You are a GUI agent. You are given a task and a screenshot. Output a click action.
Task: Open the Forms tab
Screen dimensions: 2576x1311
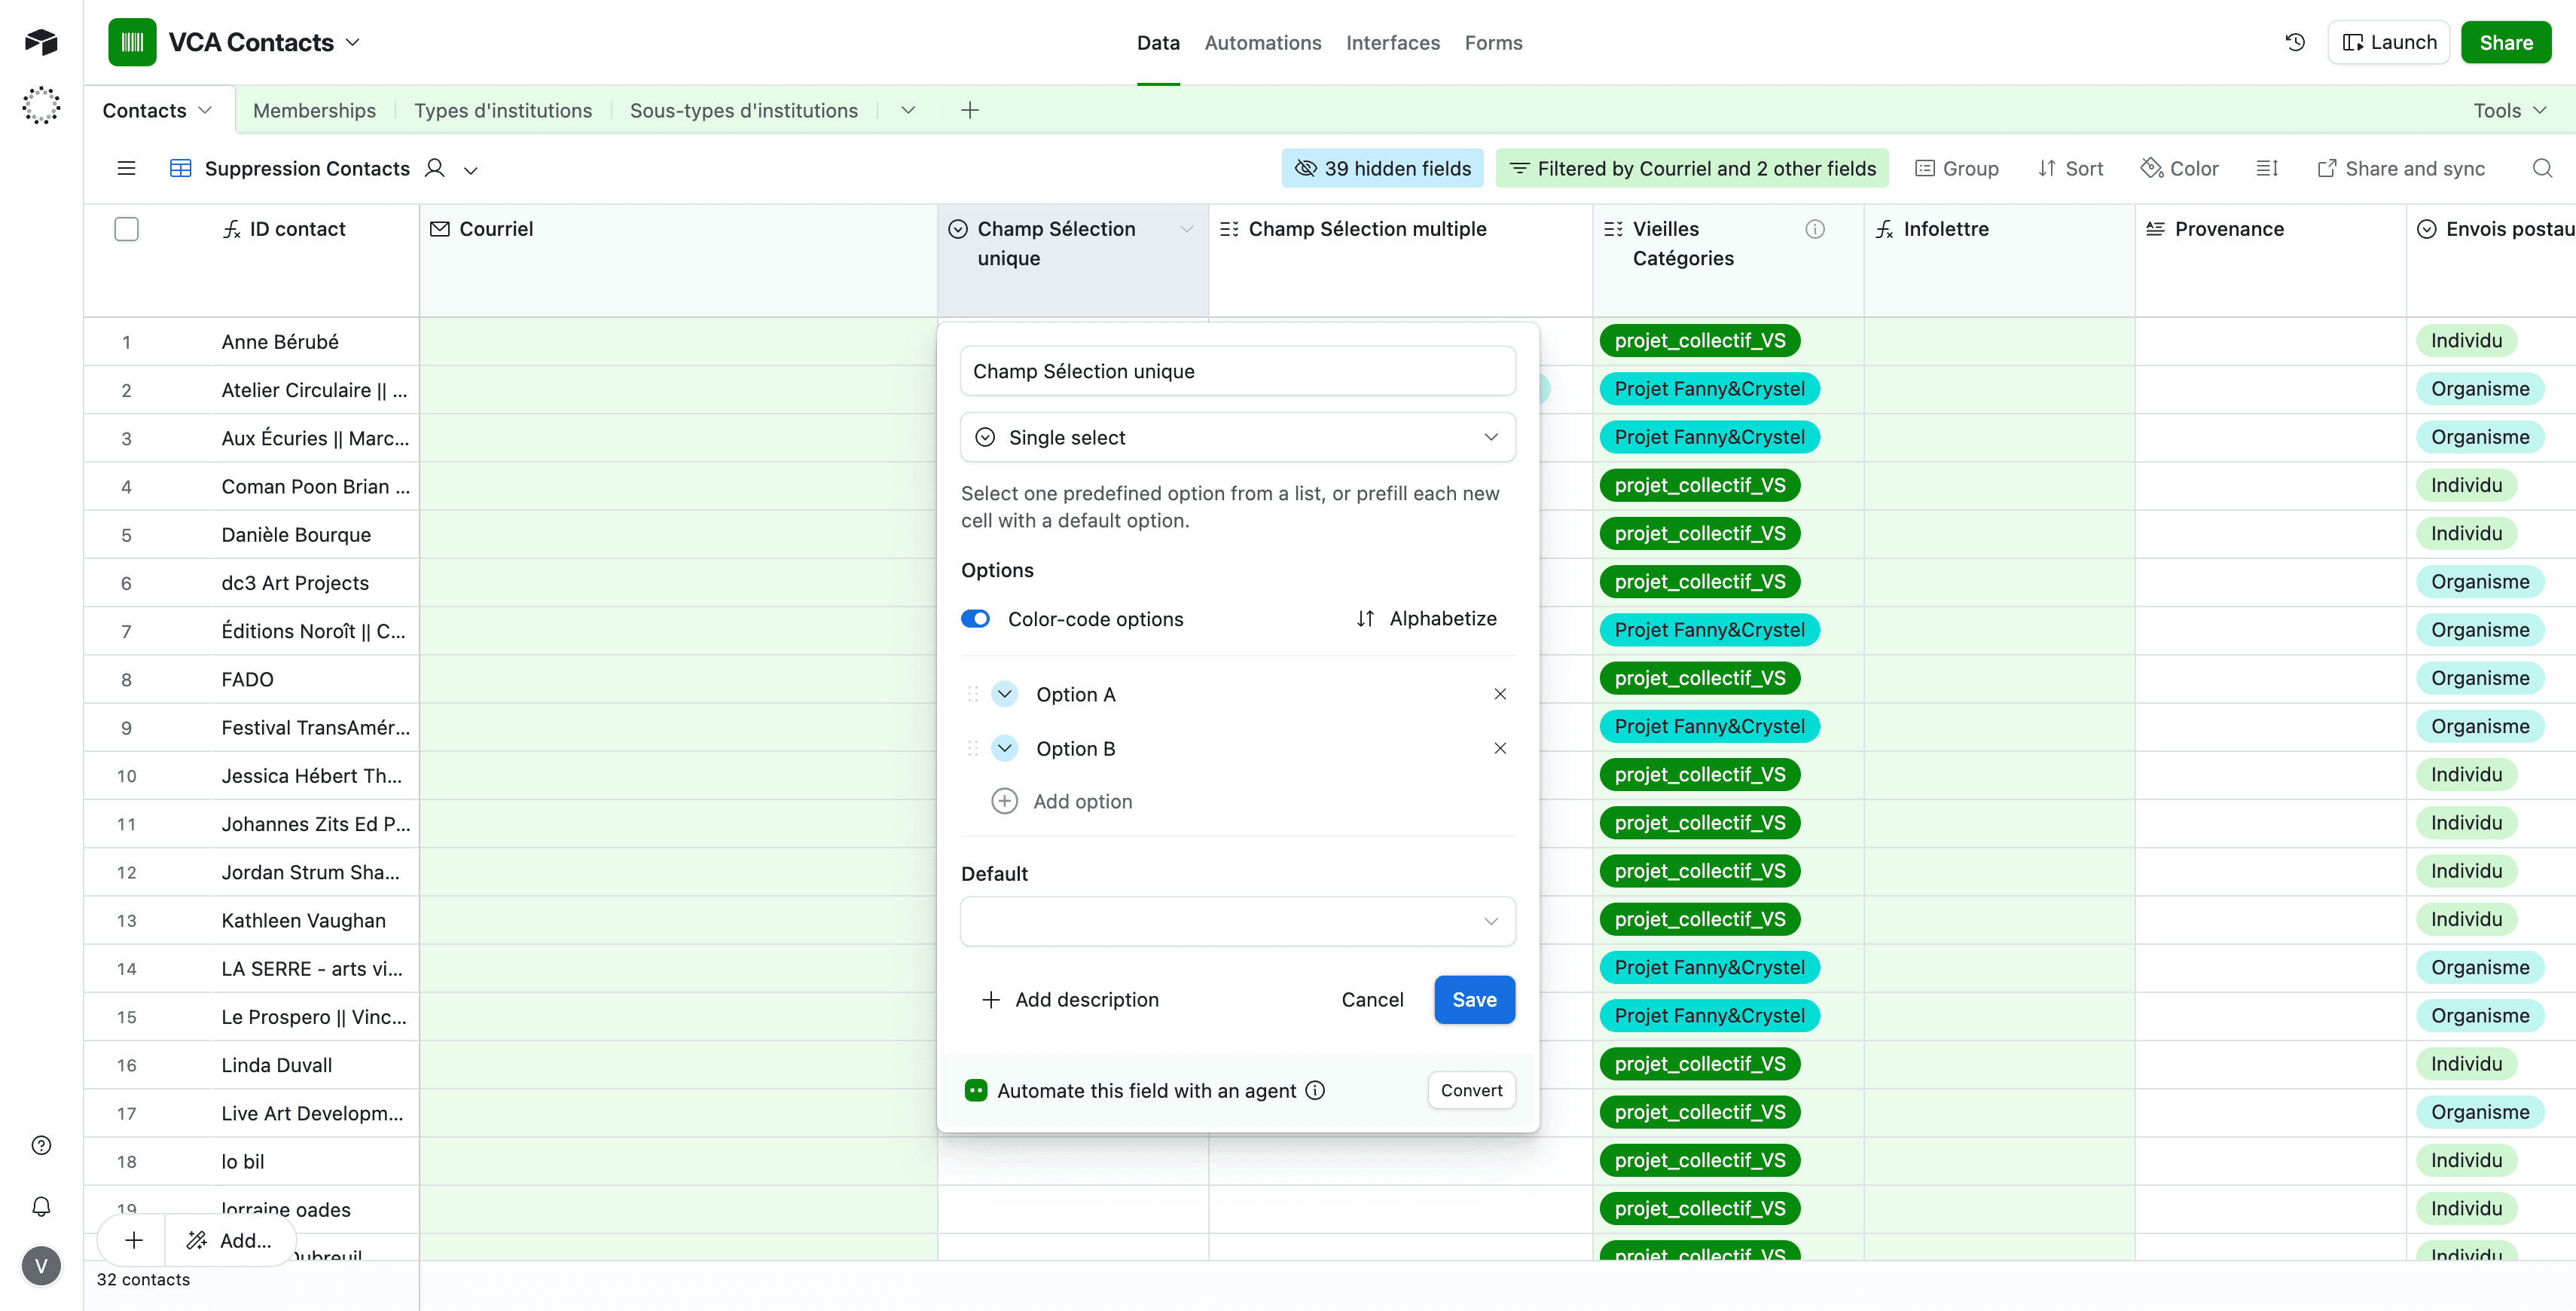[1493, 42]
